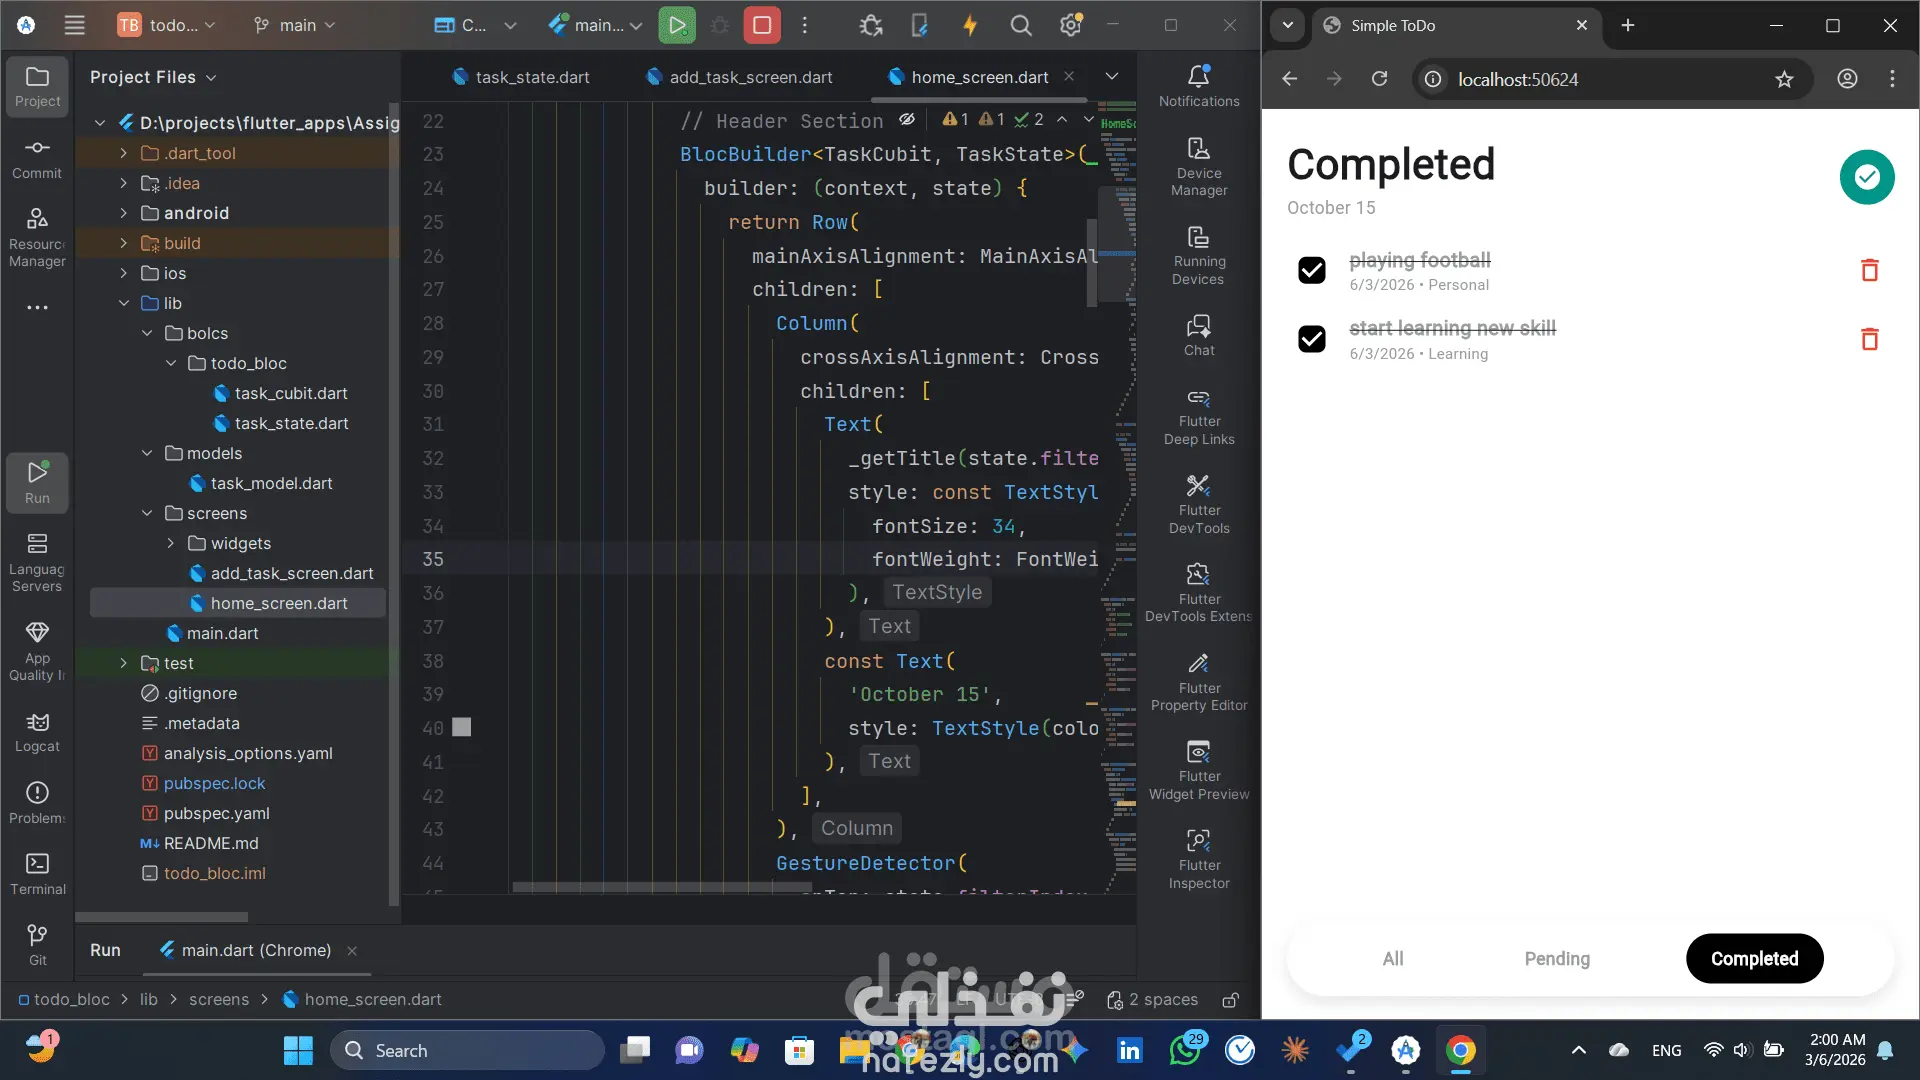Select the Pending filter button

point(1556,958)
